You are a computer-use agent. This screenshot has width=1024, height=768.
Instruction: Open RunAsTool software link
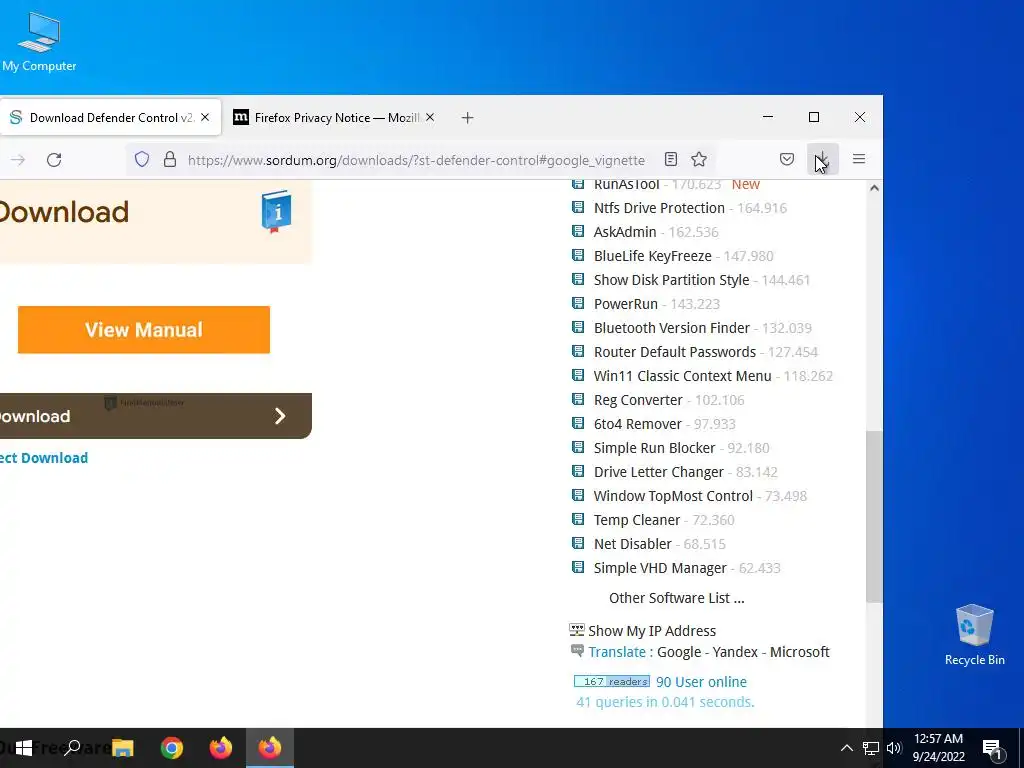click(626, 185)
